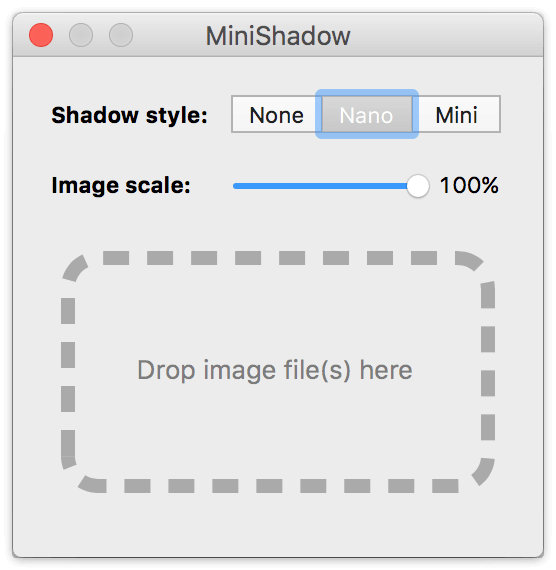Click the blue Image scale slider track

click(320, 186)
